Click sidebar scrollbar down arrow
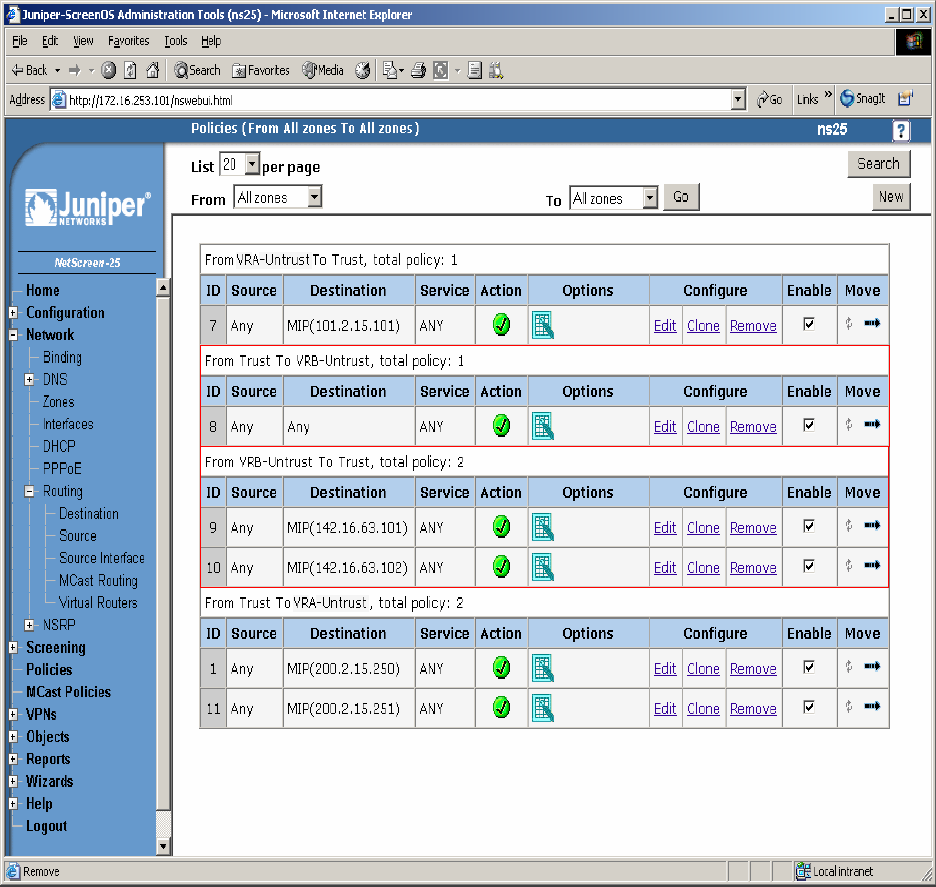The height and width of the screenshot is (887, 936). click(x=164, y=846)
